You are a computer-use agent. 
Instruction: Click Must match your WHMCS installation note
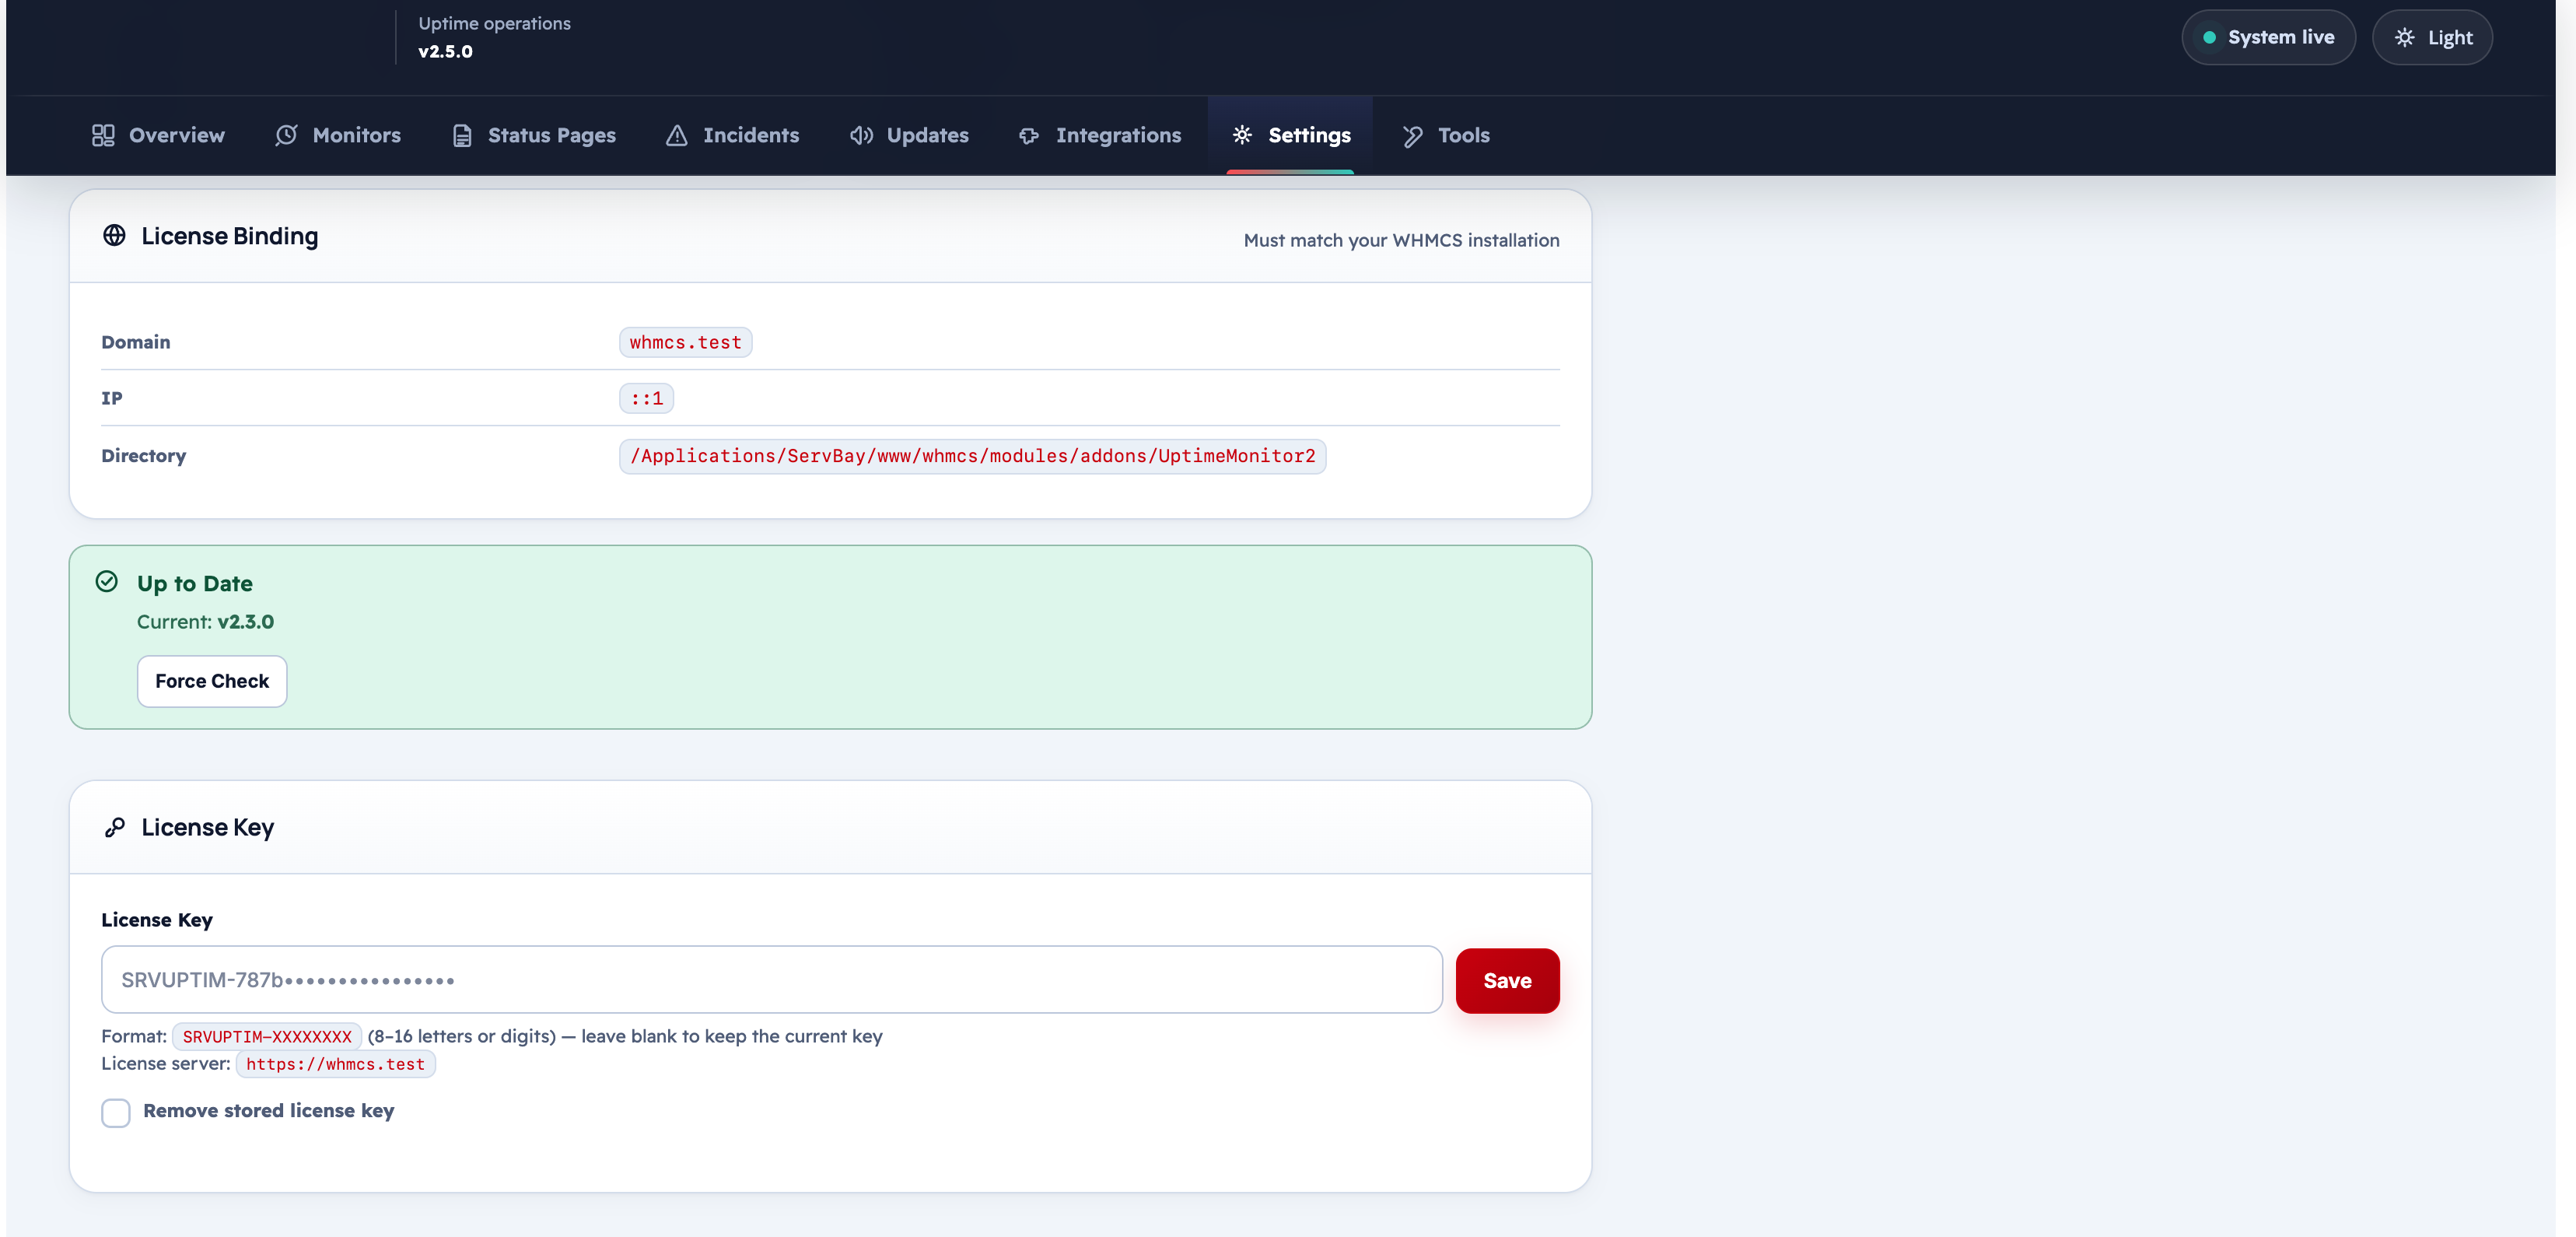(1401, 240)
